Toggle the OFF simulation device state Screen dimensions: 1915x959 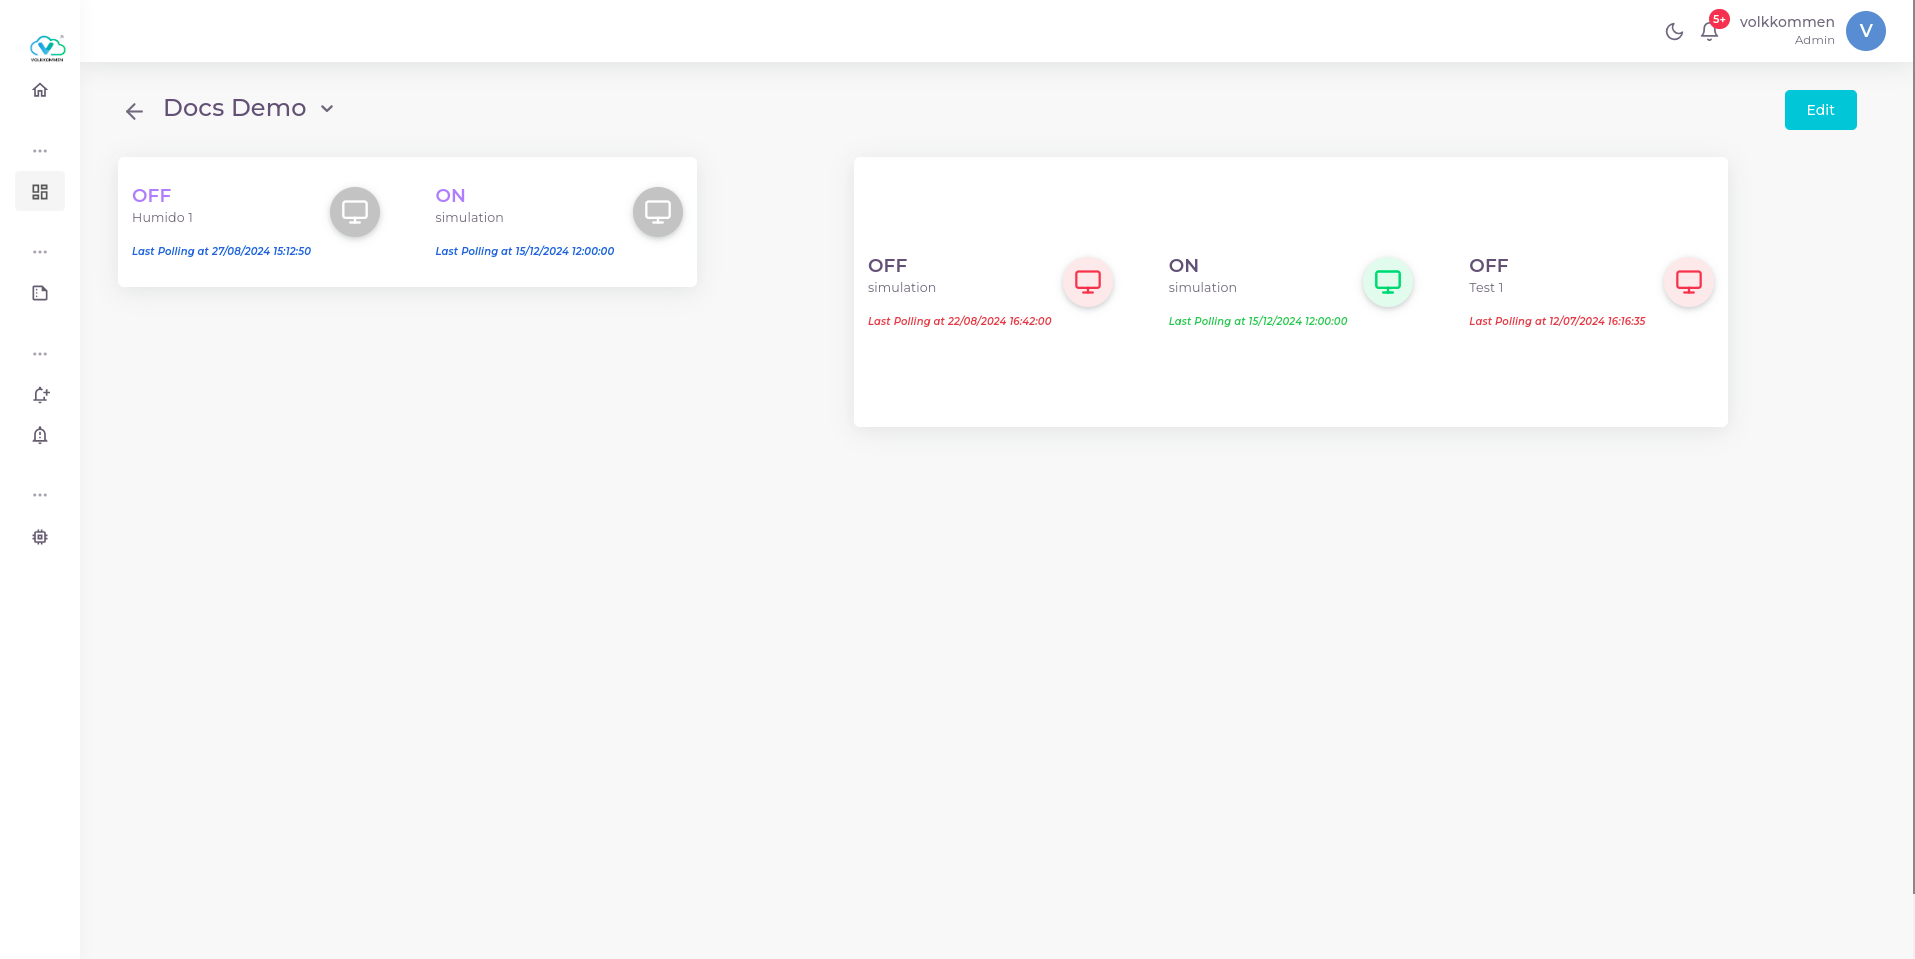(x=1087, y=282)
